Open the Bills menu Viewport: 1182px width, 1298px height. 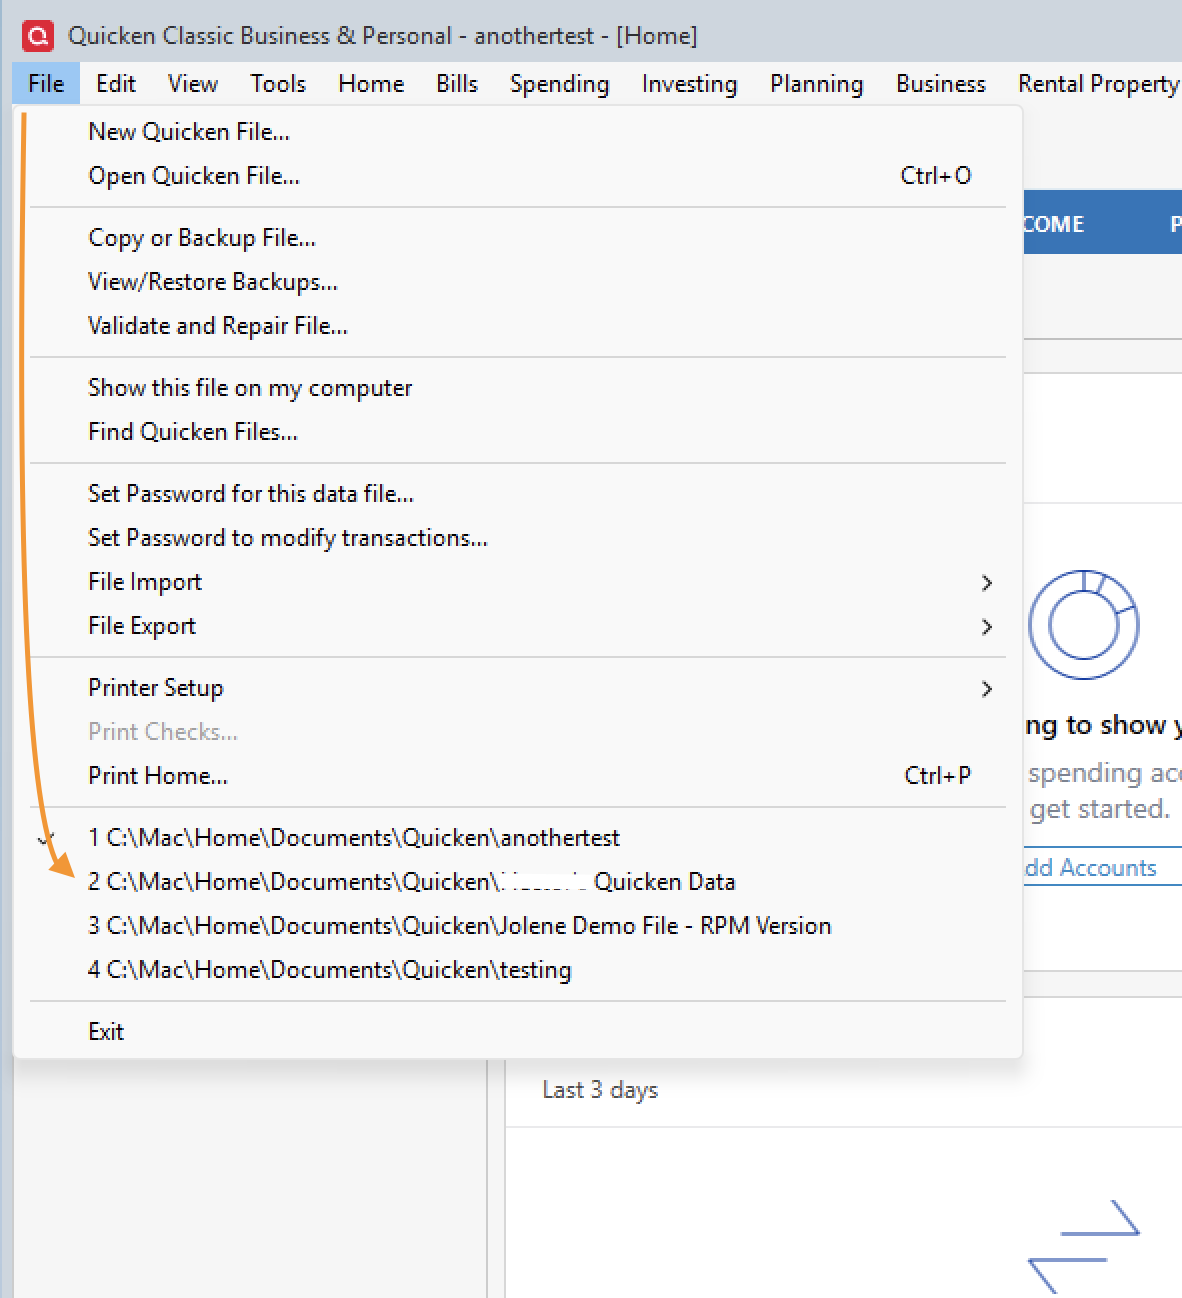pos(457,84)
